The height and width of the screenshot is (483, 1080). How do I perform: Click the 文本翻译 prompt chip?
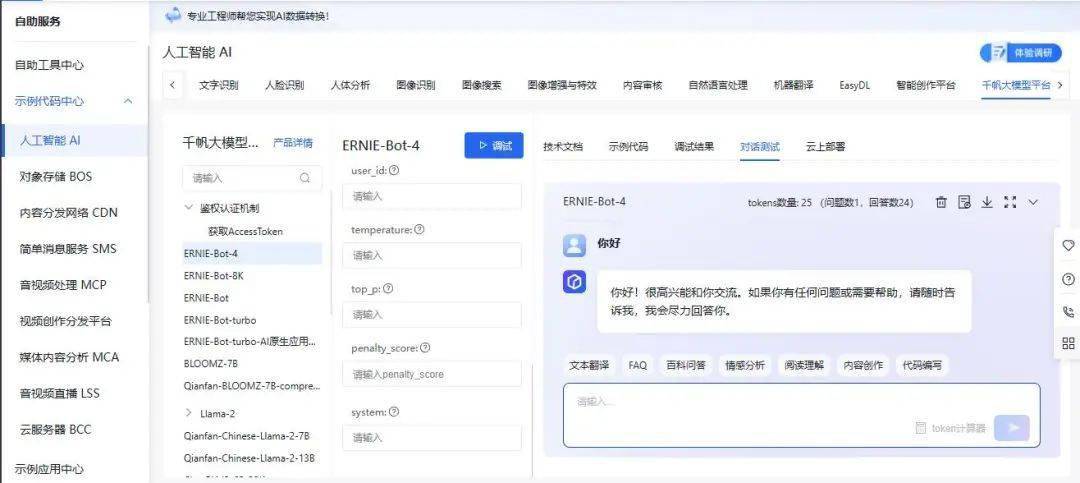tap(589, 366)
